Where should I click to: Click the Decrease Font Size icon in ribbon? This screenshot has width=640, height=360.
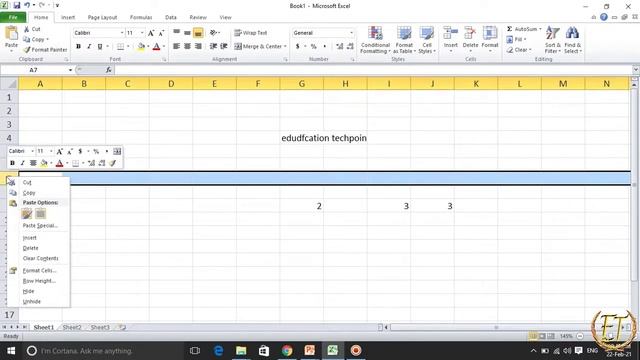[161, 33]
